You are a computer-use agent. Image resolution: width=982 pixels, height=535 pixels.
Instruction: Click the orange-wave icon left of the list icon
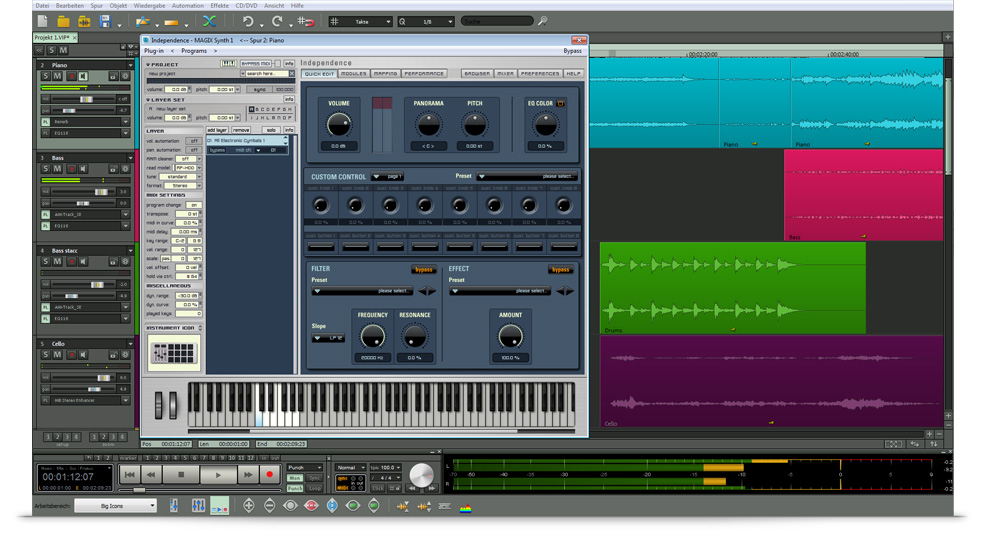[x=423, y=506]
